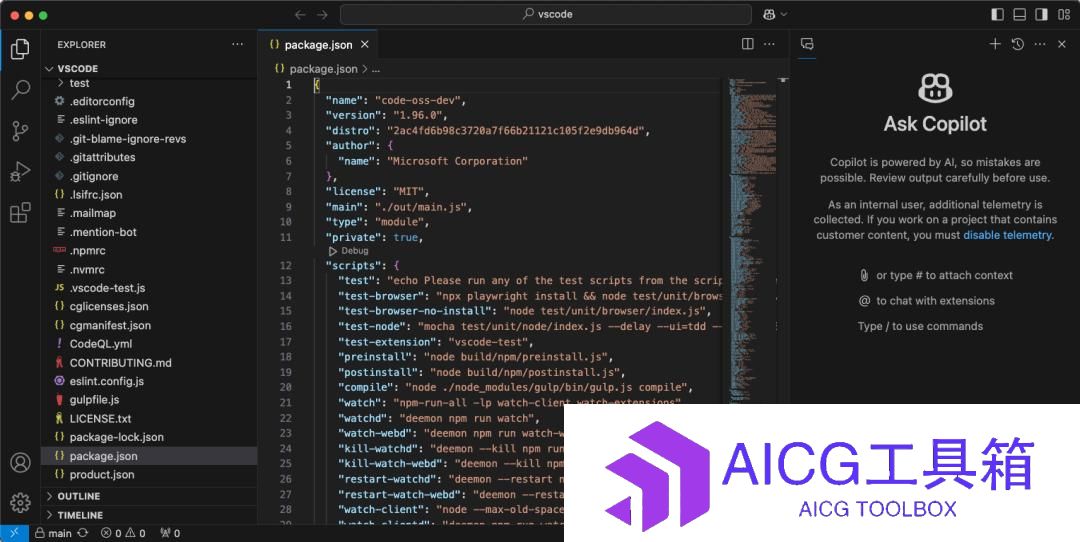Expand the OUTLINE section

(149, 497)
